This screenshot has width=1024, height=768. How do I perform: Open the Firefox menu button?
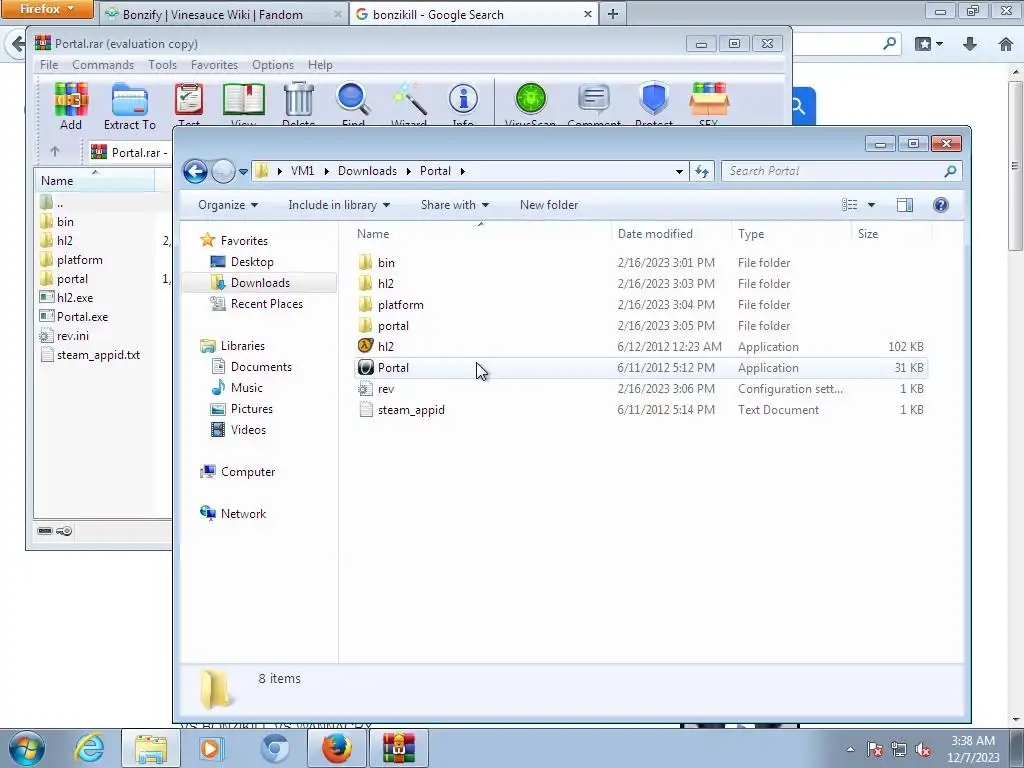47,9
